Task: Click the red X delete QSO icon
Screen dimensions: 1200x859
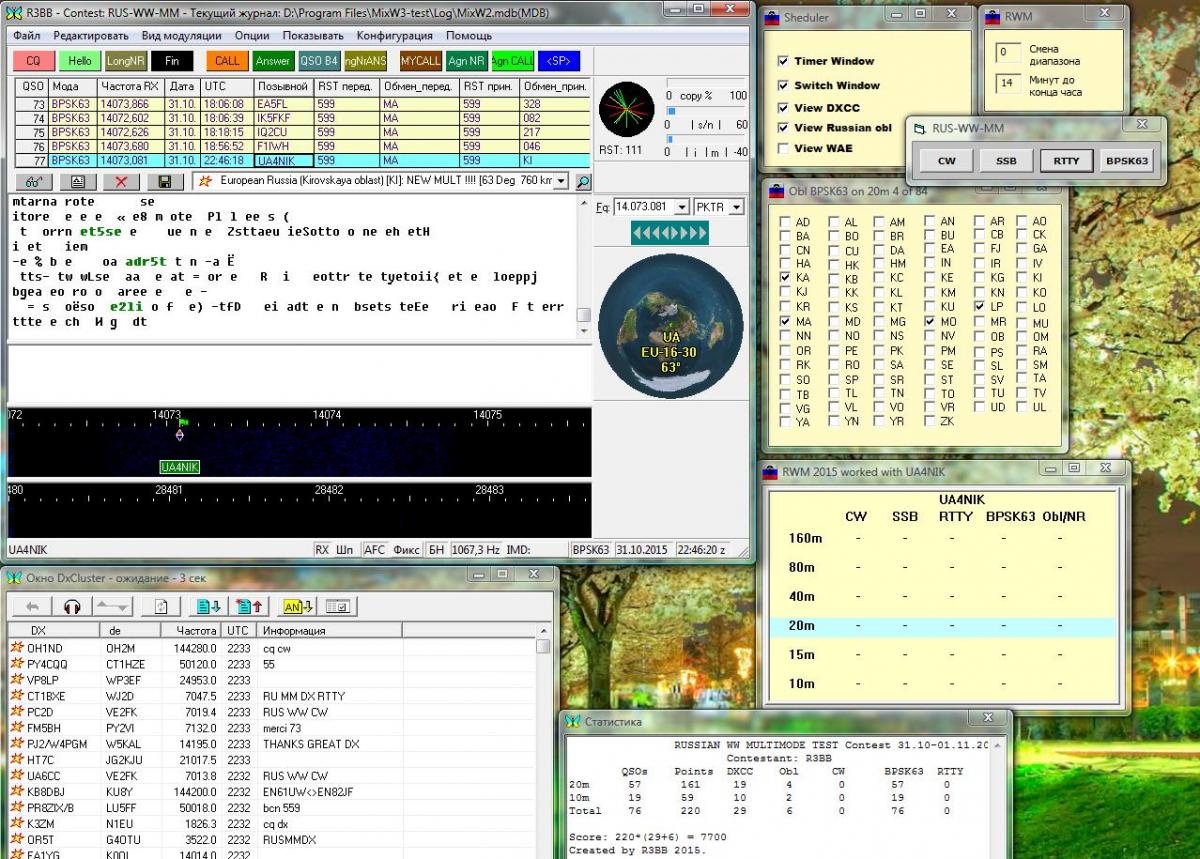Action: (121, 182)
